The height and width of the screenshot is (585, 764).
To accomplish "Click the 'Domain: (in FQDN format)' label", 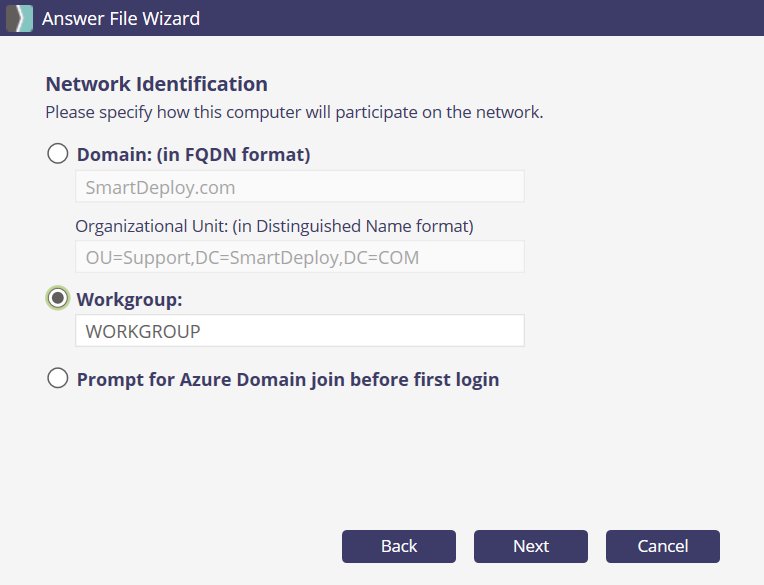I will pos(193,155).
